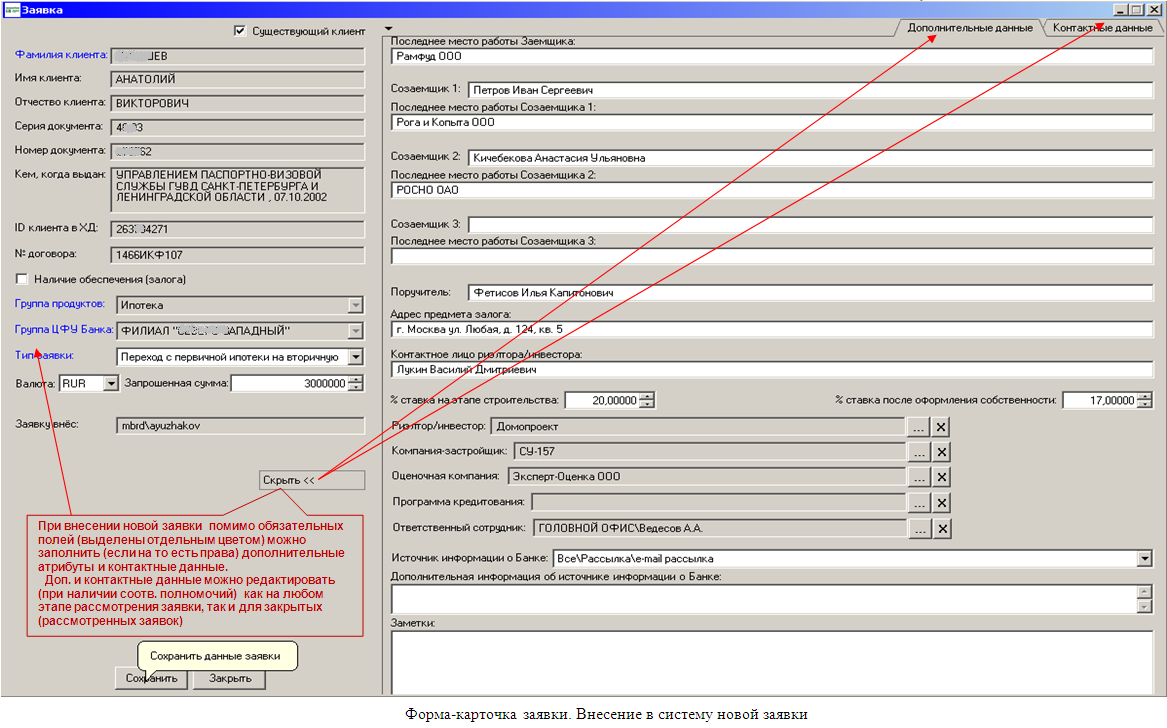Click Созаемщик 2 field Кичебекова

(x=810, y=158)
